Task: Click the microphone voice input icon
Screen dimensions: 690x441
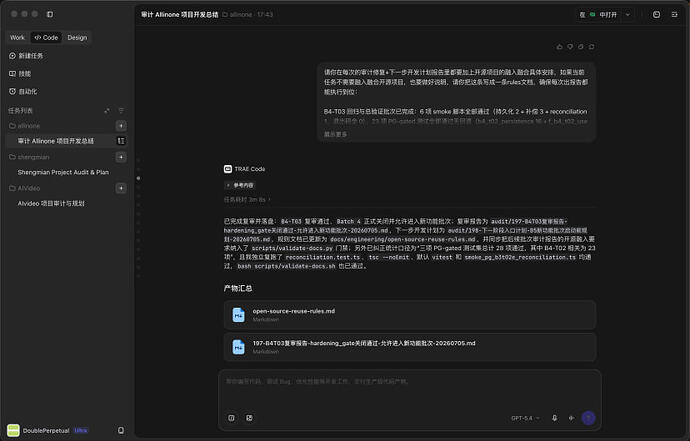Action: [554, 418]
